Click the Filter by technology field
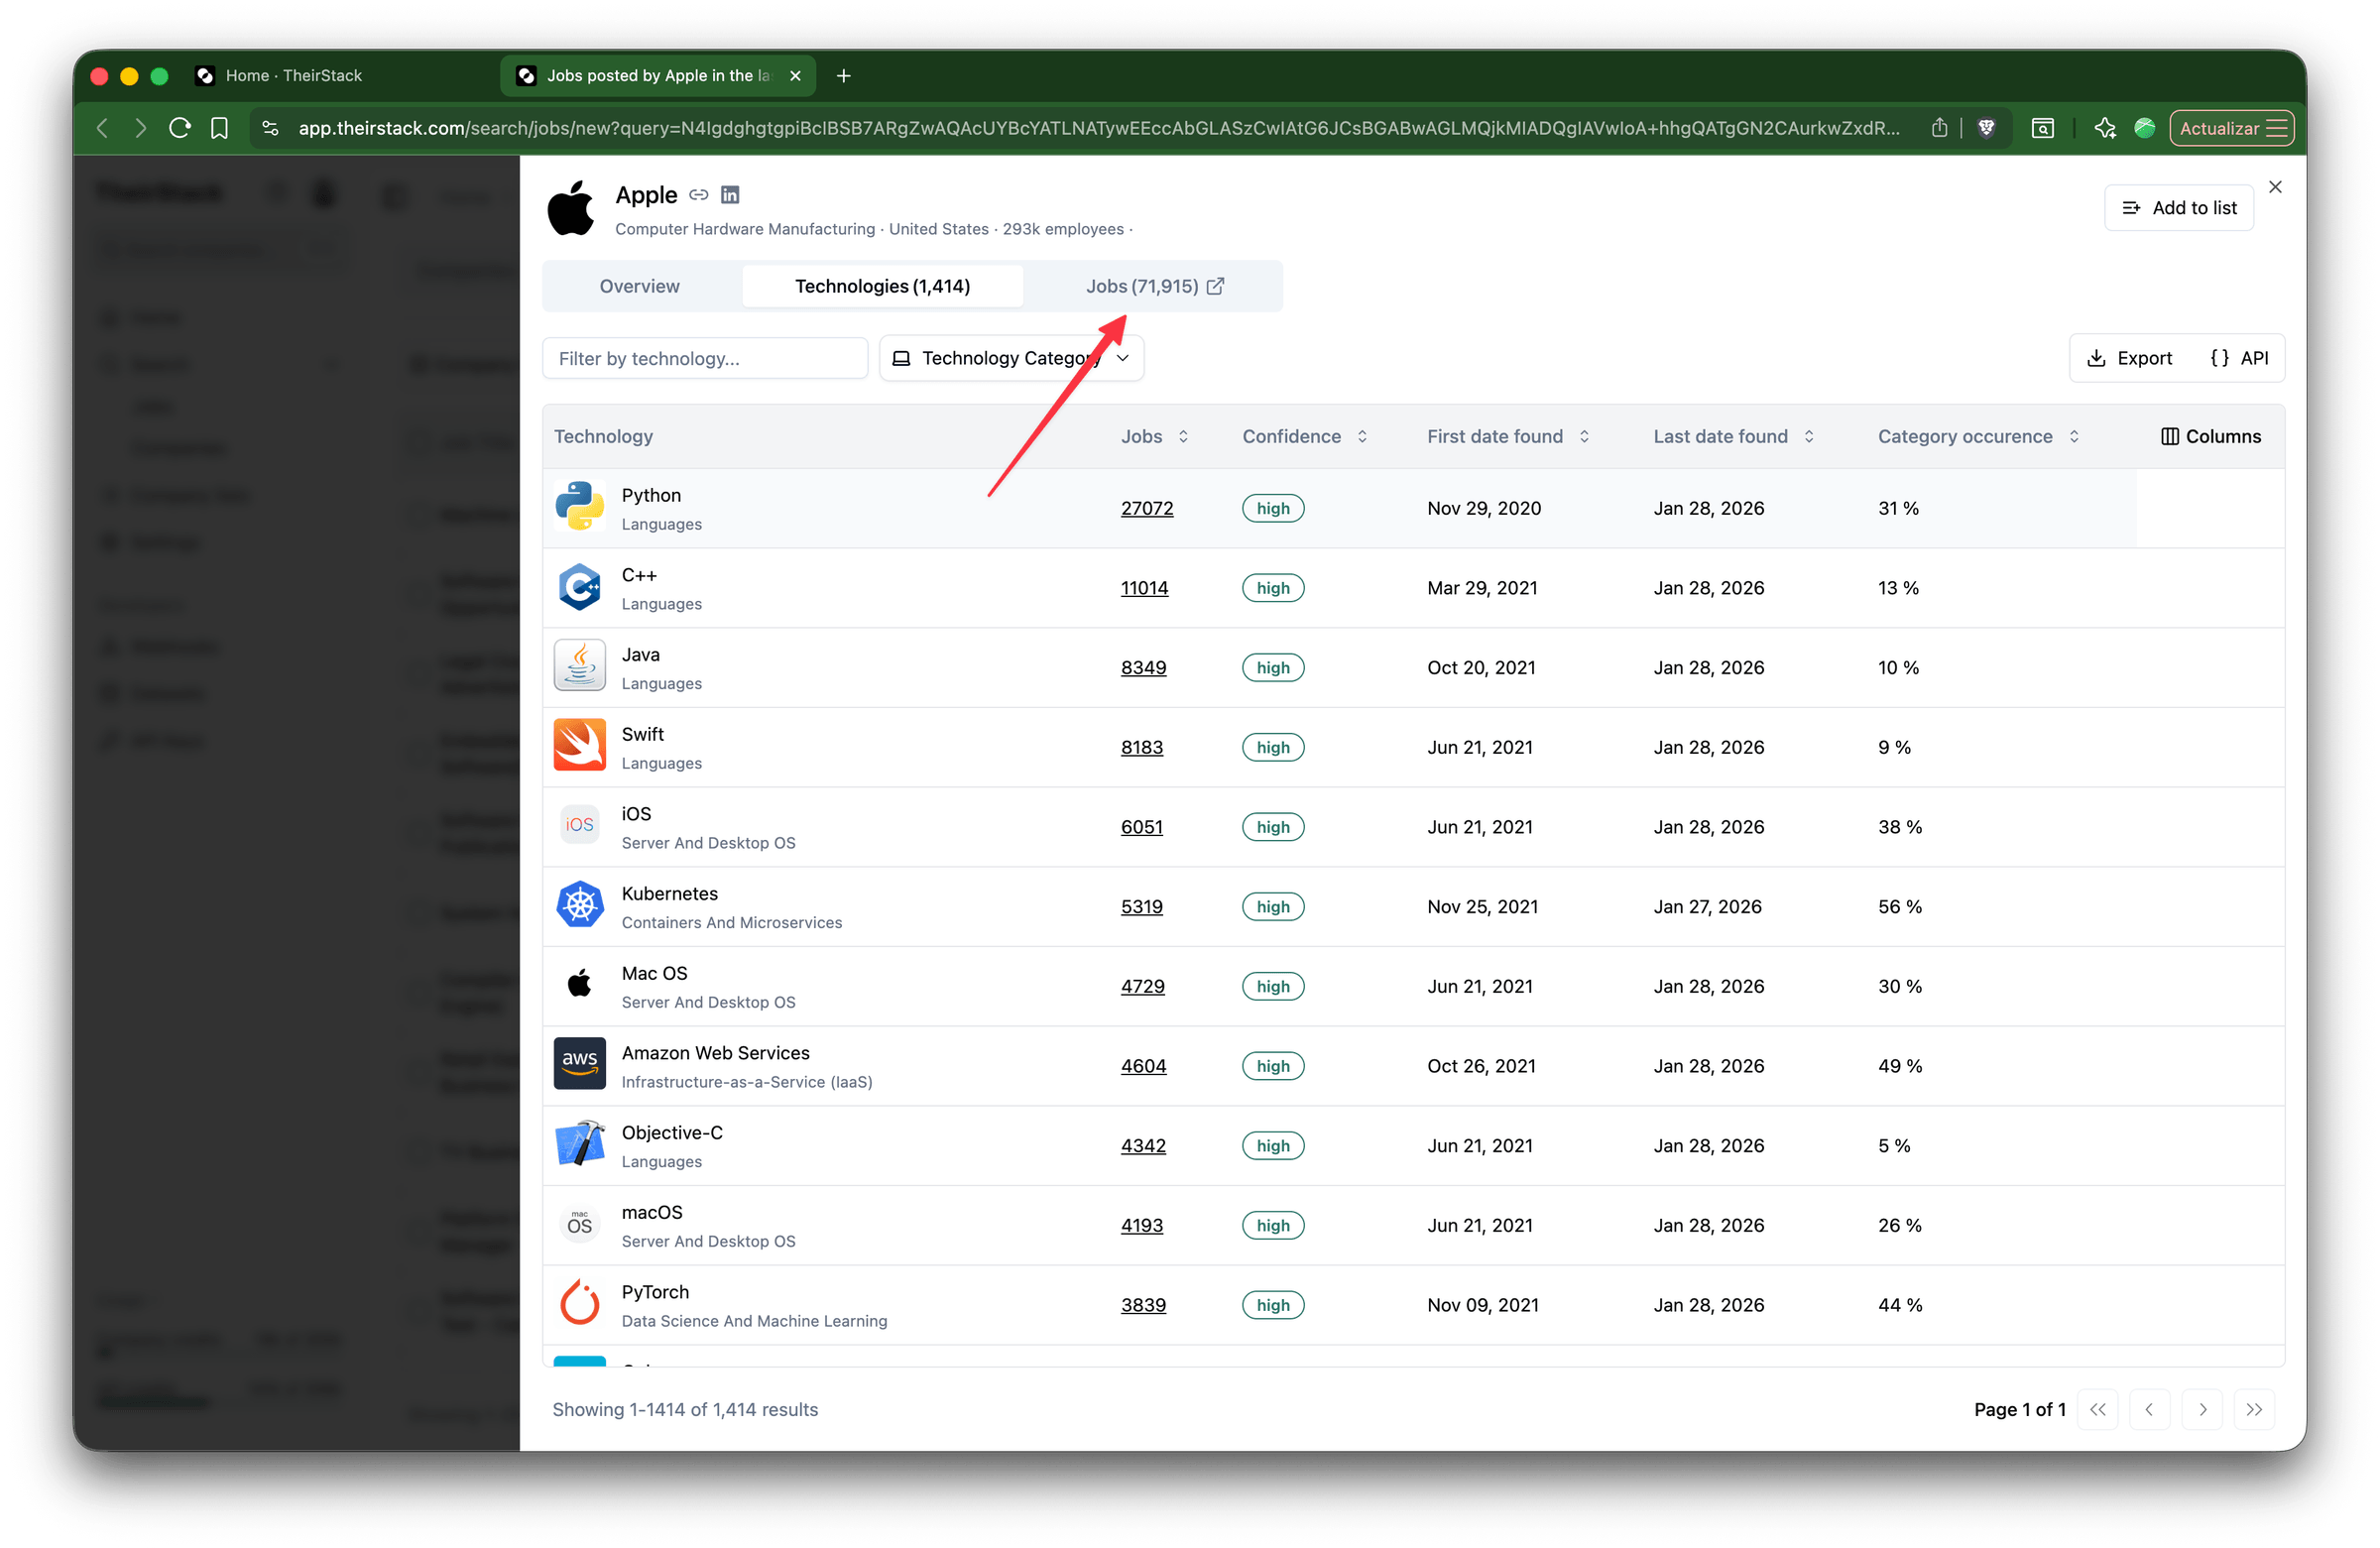Viewport: 2380px width, 1548px height. [704, 358]
